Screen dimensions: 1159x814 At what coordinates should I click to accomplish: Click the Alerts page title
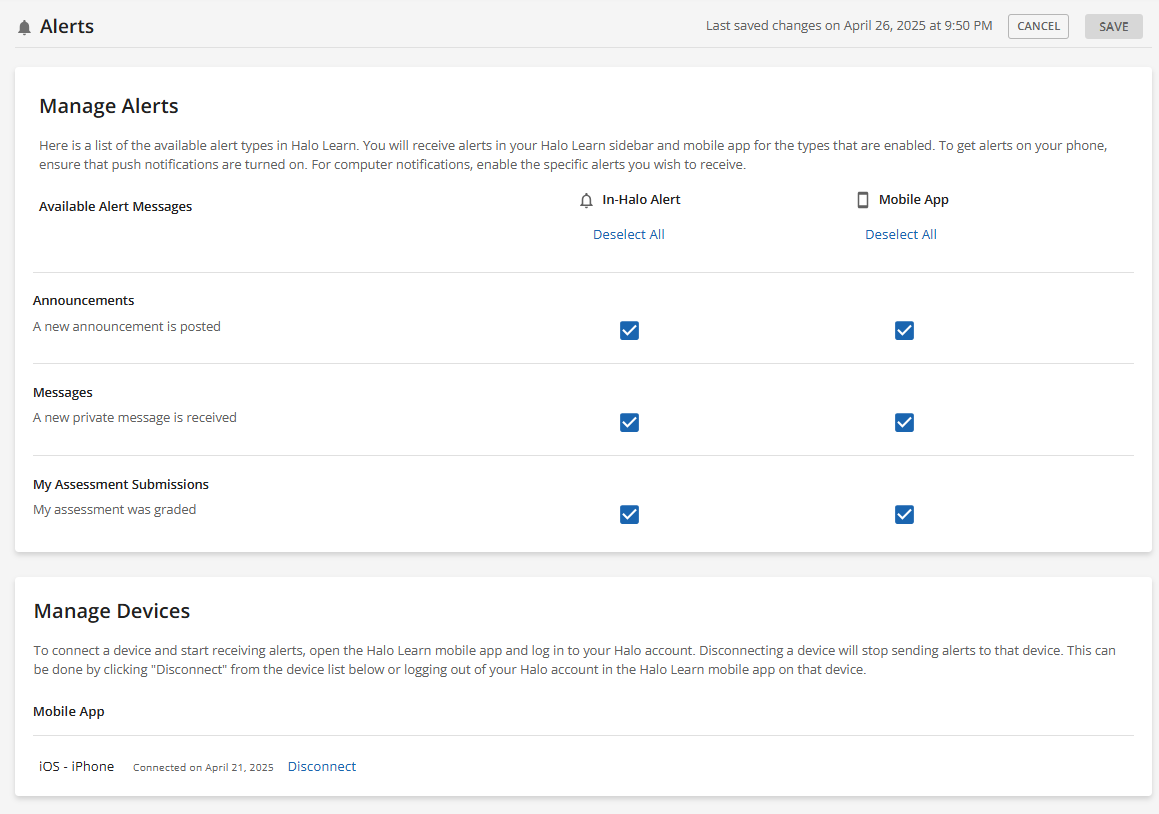(67, 27)
